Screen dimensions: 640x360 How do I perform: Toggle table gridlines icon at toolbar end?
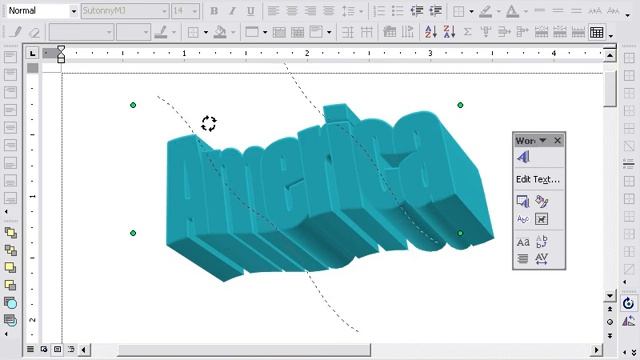coord(597,32)
